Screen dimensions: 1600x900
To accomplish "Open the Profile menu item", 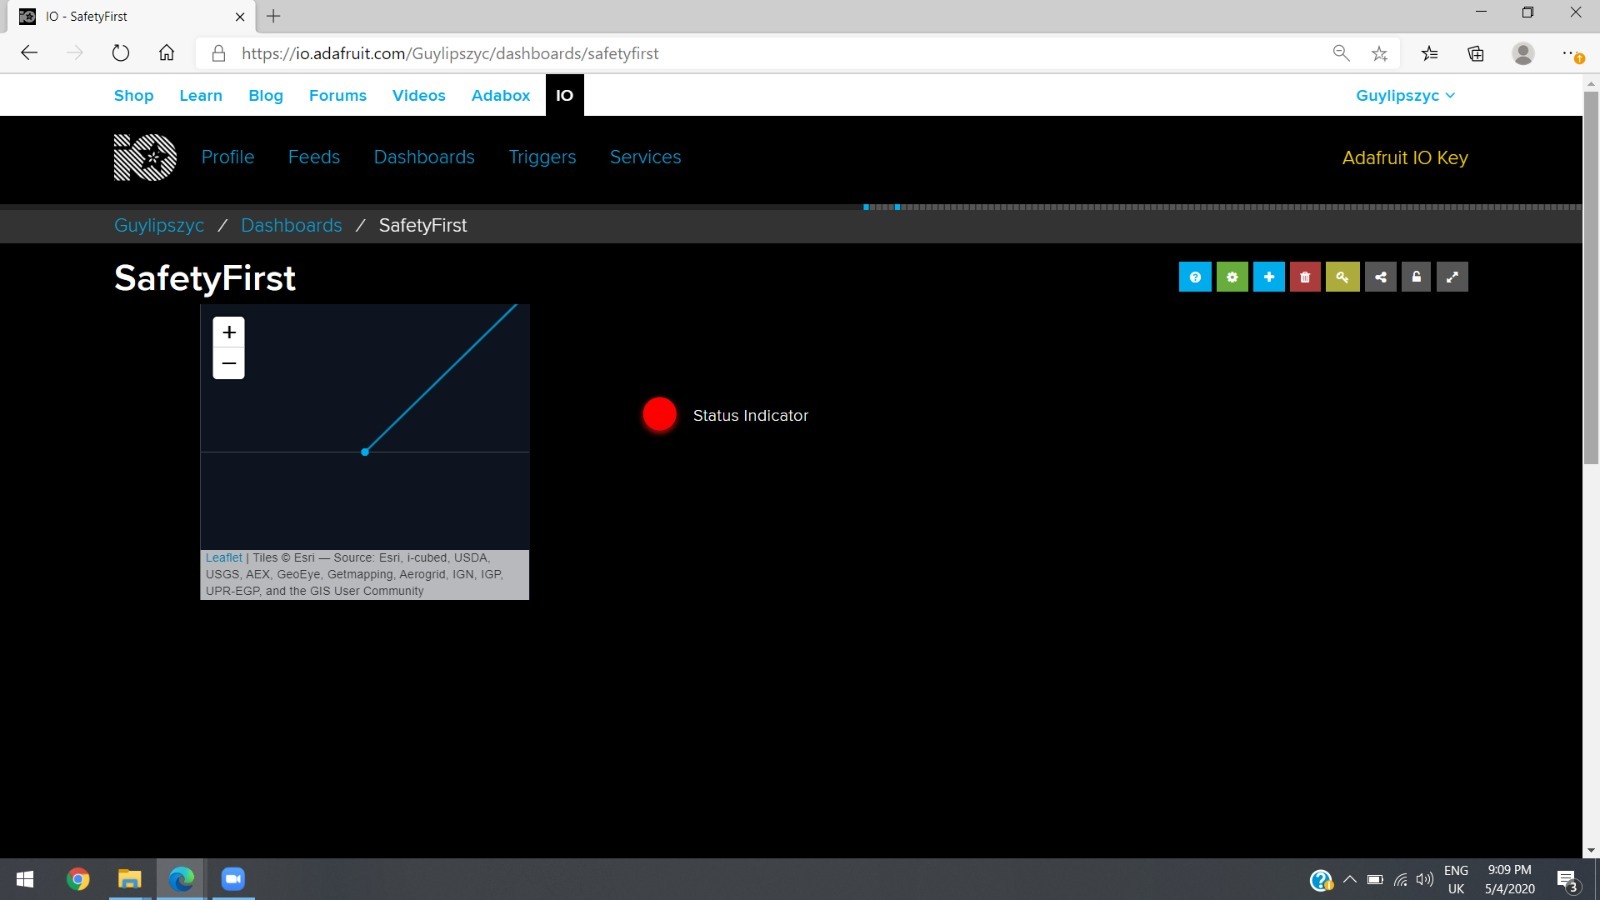I will click(x=228, y=157).
